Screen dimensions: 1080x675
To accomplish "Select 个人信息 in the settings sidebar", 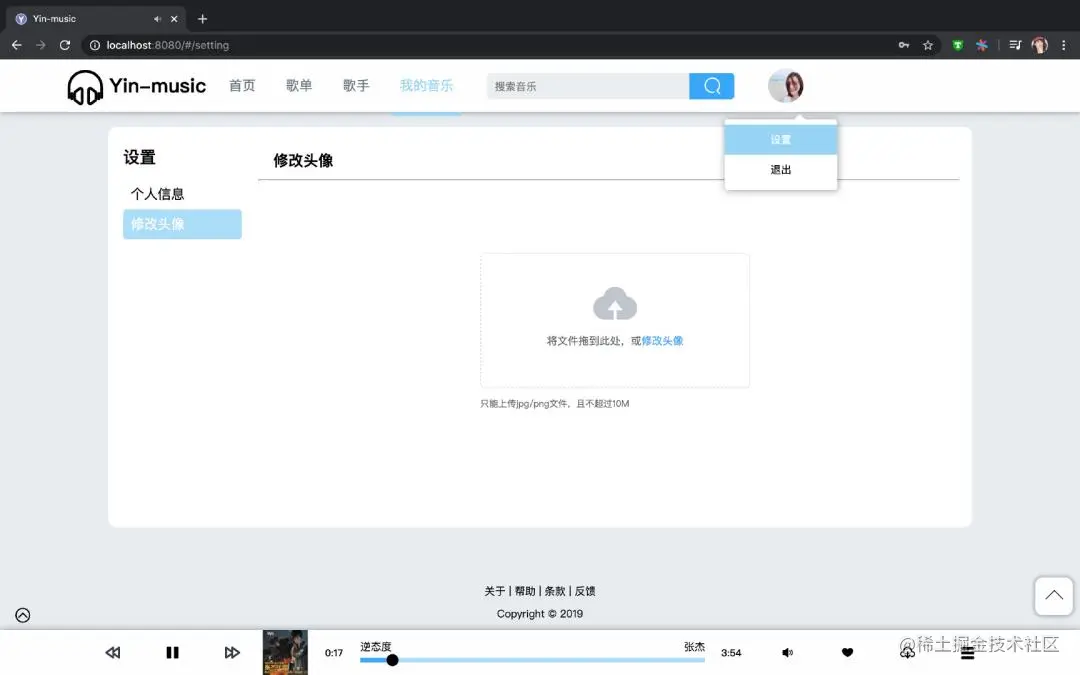I will click(183, 194).
